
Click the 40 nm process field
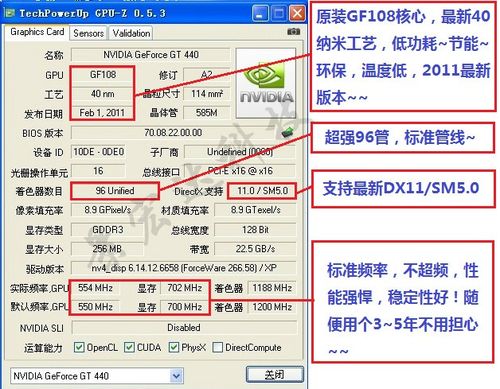(x=103, y=94)
